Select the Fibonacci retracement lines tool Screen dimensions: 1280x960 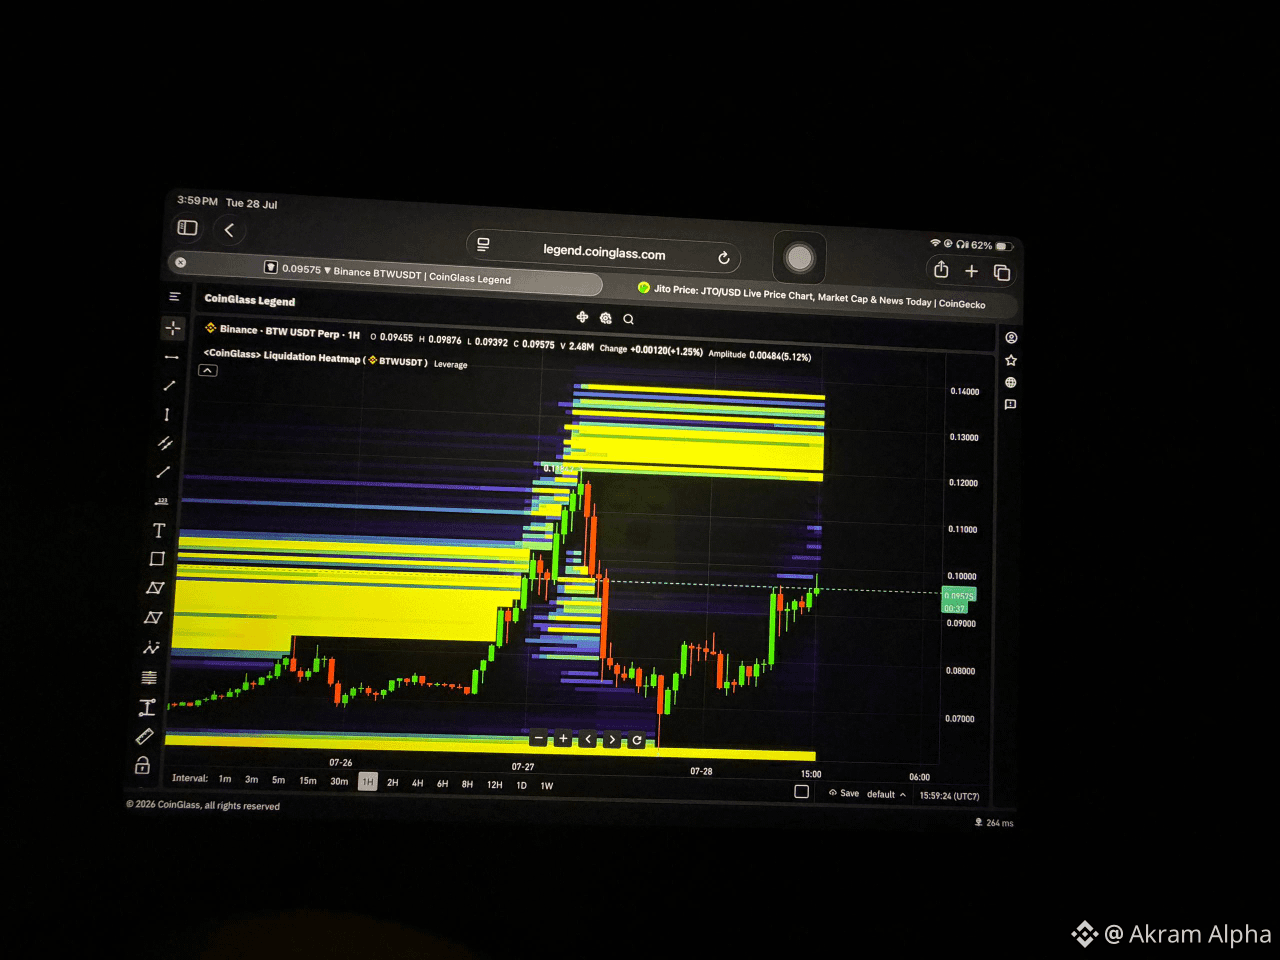pos(149,678)
